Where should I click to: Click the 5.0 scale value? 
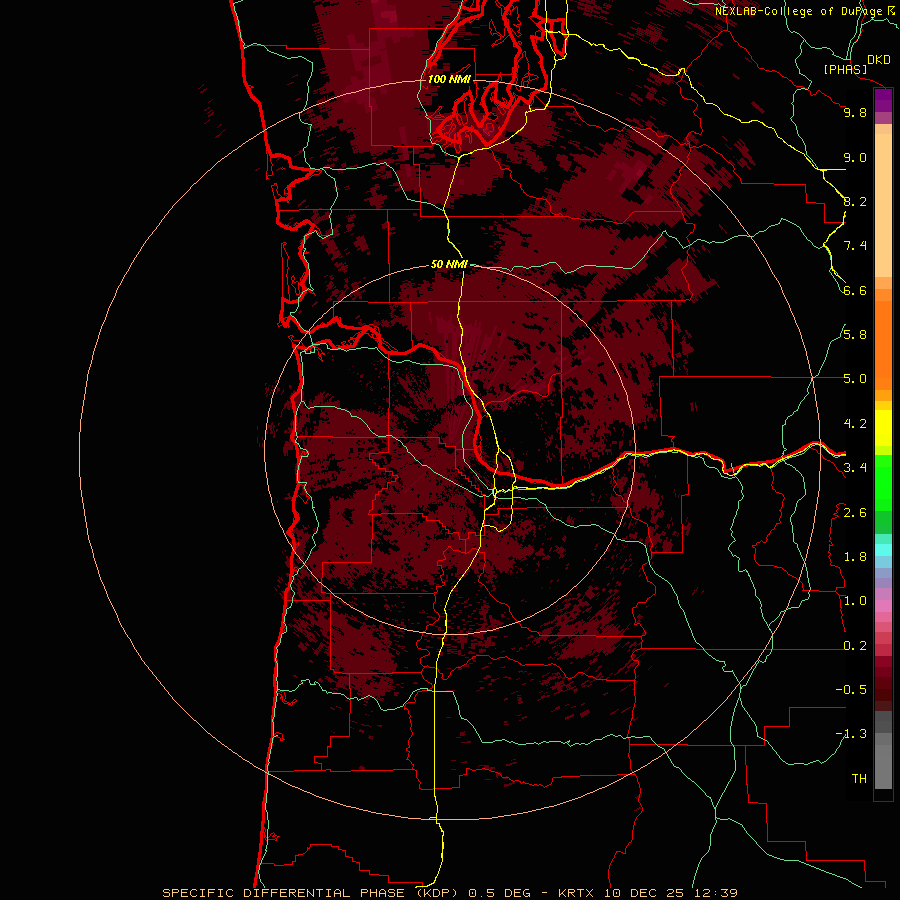(x=855, y=379)
